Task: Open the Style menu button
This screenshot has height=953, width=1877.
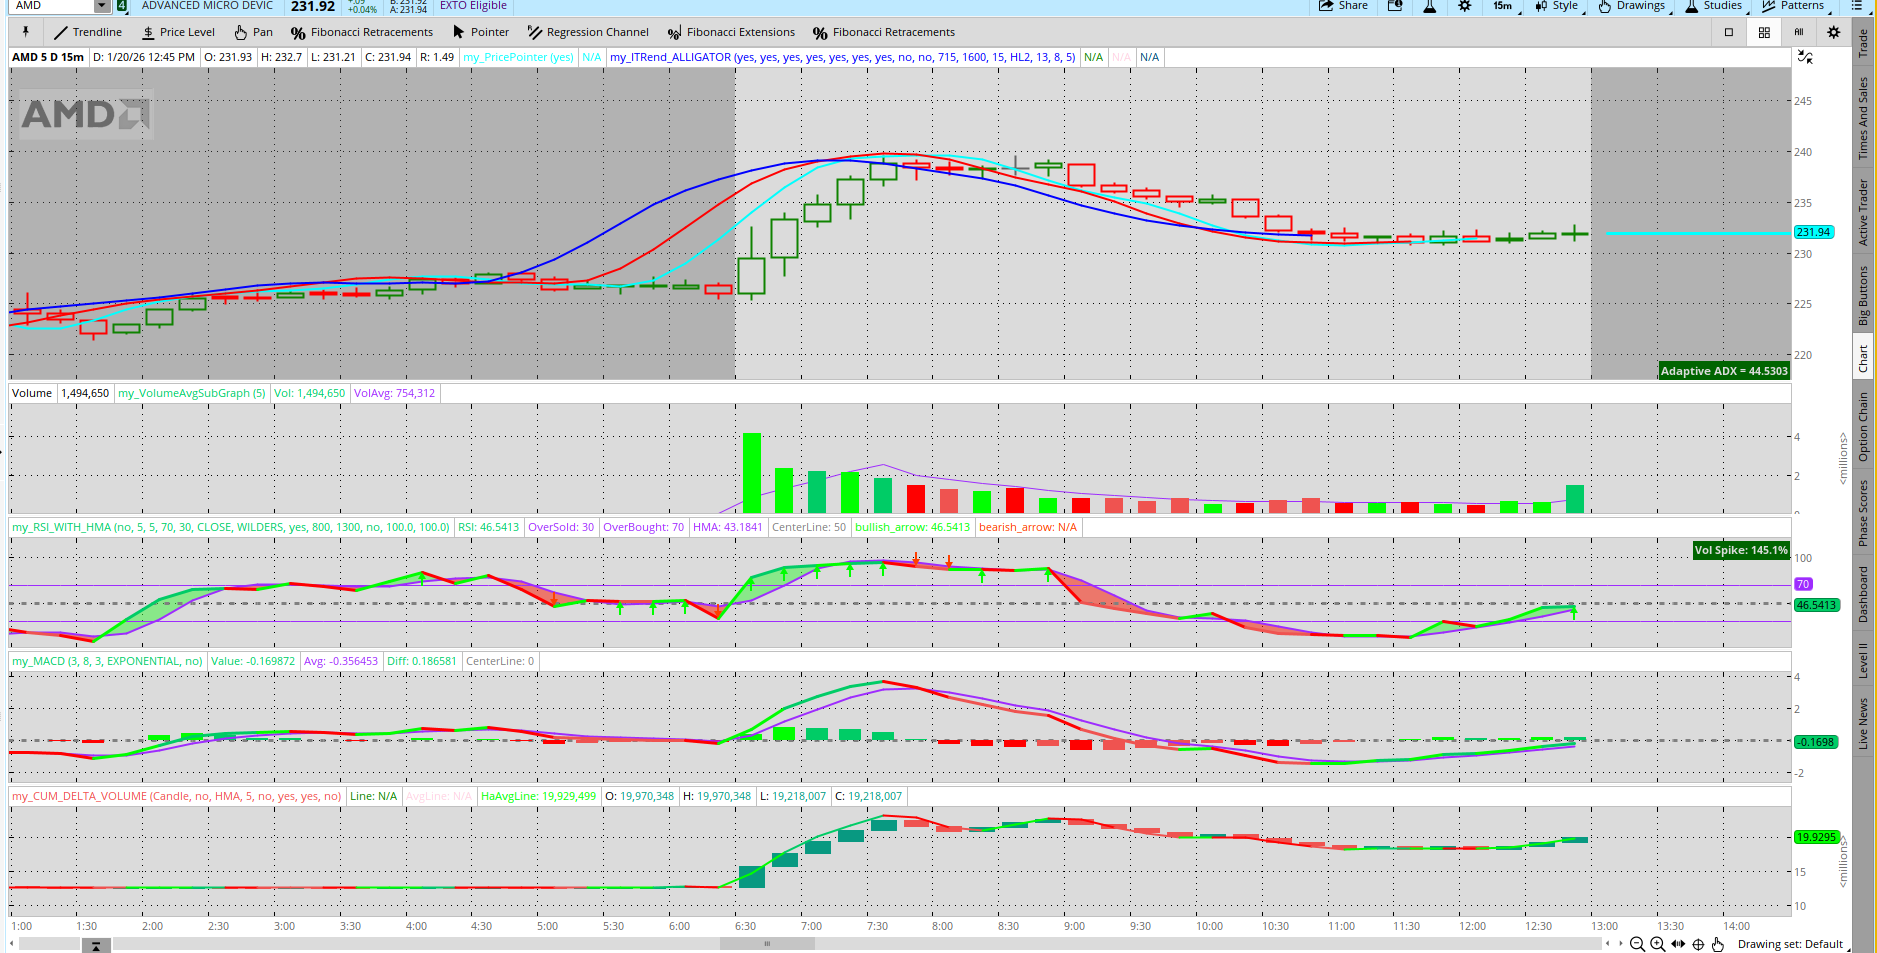Action: pos(1557,6)
